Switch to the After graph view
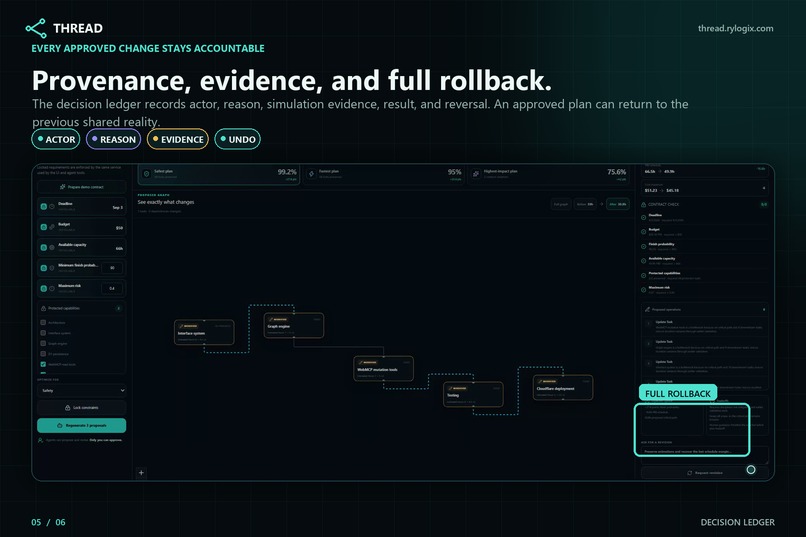 coord(618,204)
